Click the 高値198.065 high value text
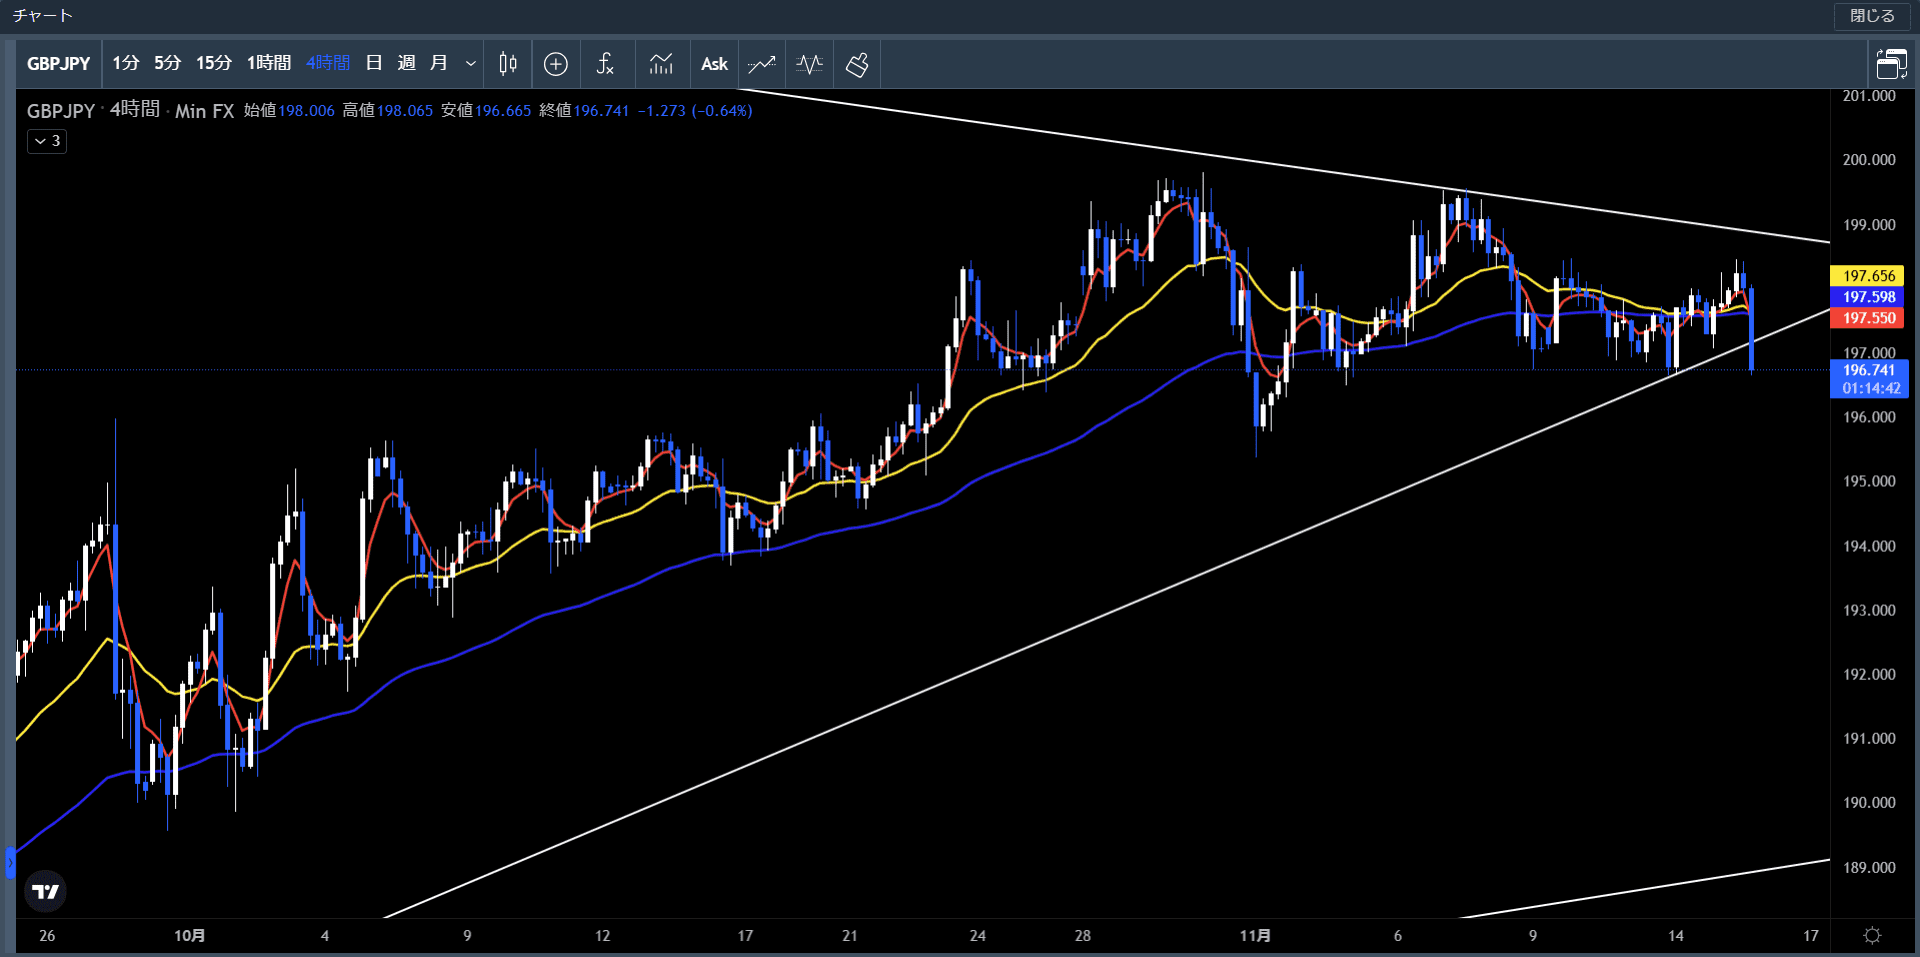This screenshot has height=957, width=1920. click(x=388, y=111)
